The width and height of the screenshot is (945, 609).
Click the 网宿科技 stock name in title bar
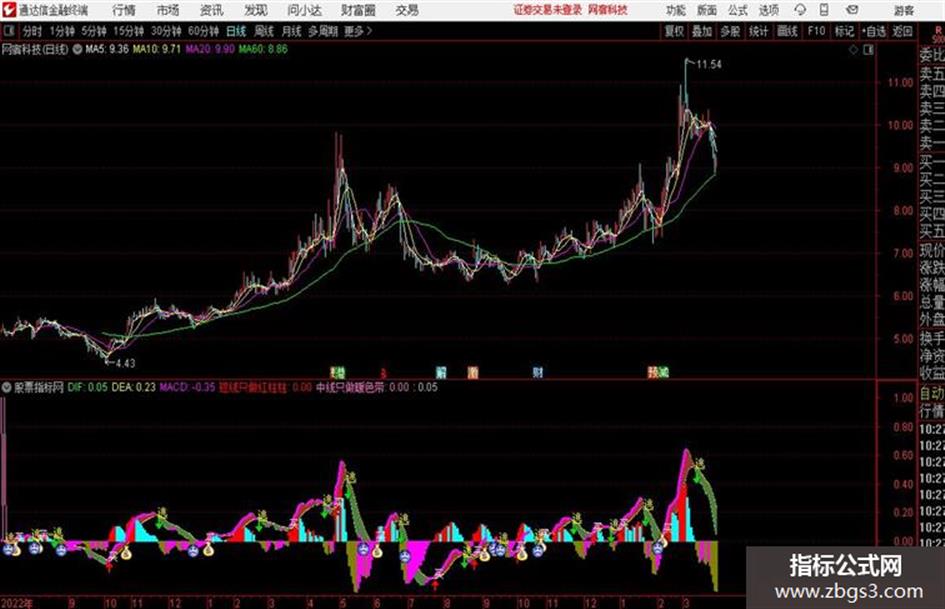coord(608,10)
